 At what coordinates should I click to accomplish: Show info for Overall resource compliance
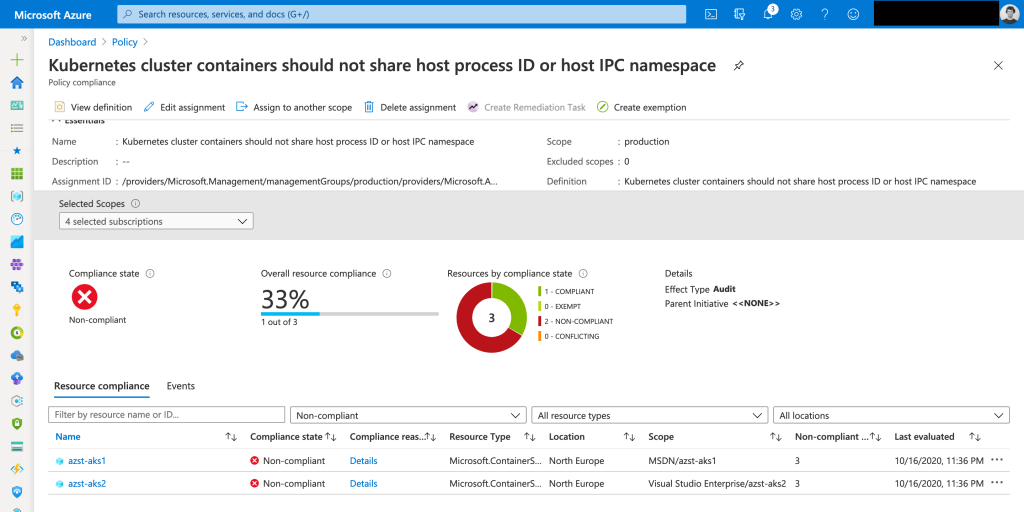pos(386,274)
